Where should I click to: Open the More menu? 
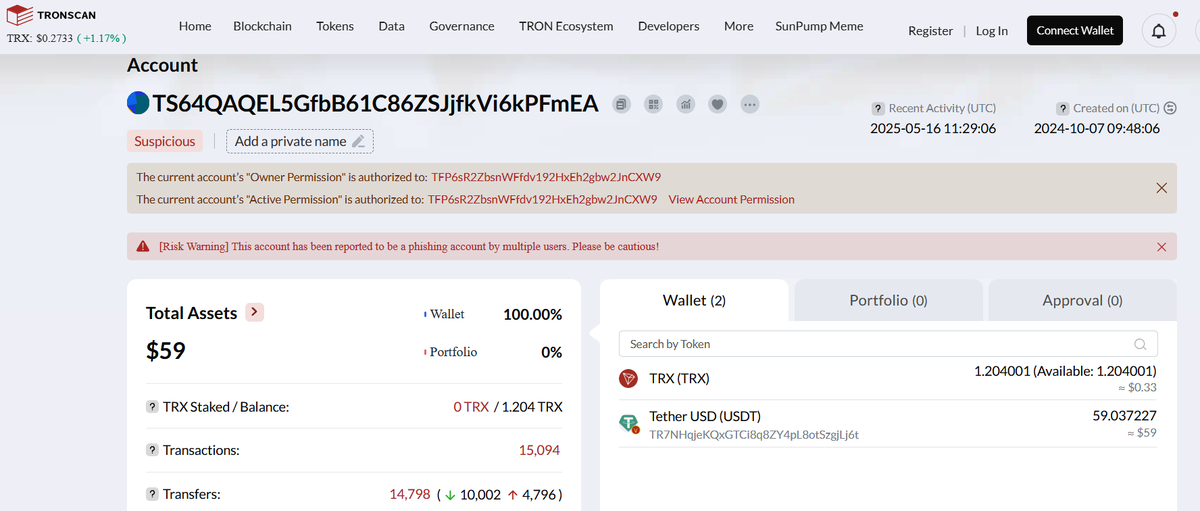739,26
